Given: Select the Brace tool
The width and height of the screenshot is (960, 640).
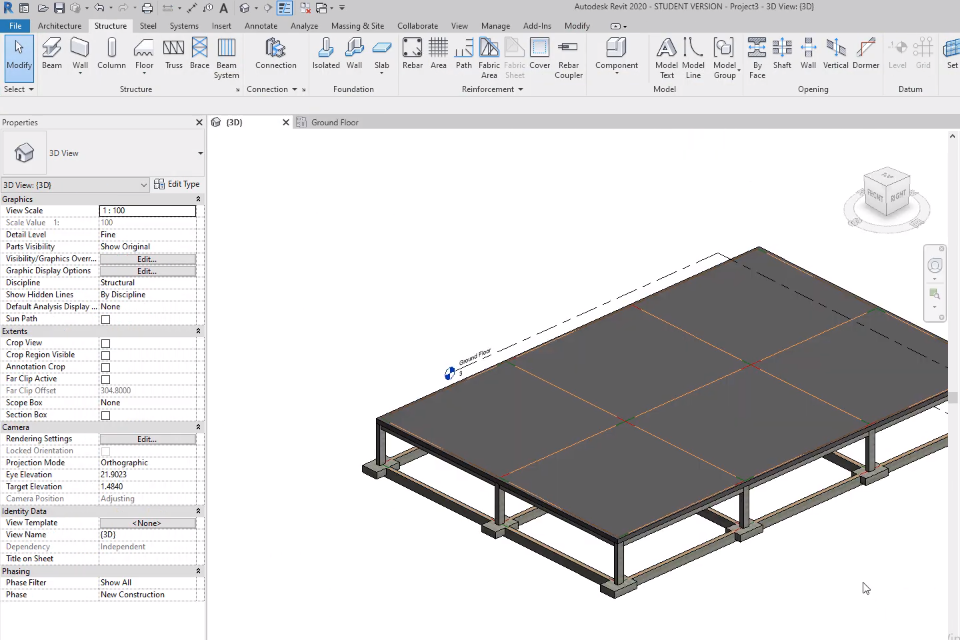Looking at the screenshot, I should [x=199, y=53].
